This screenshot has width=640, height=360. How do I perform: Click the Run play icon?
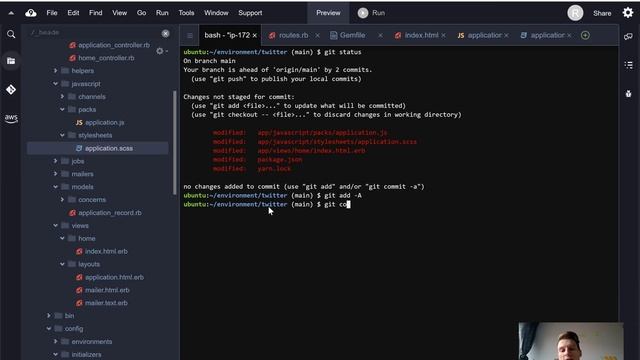[x=363, y=13]
